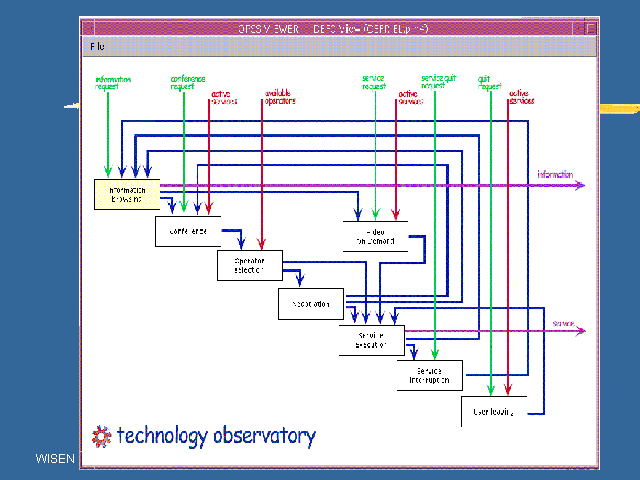The image size is (640, 480).
Task: Select the Service execution box
Action: coord(371,340)
